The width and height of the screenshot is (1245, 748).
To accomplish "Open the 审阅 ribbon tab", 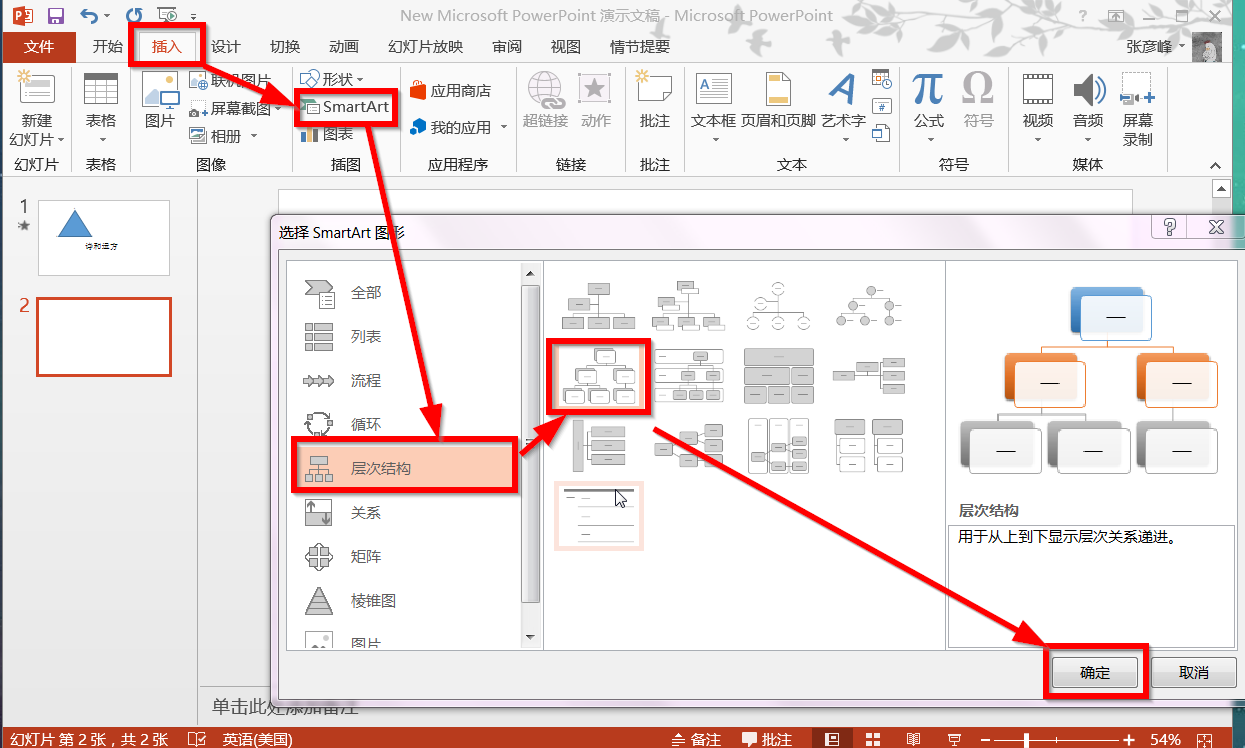I will [507, 47].
